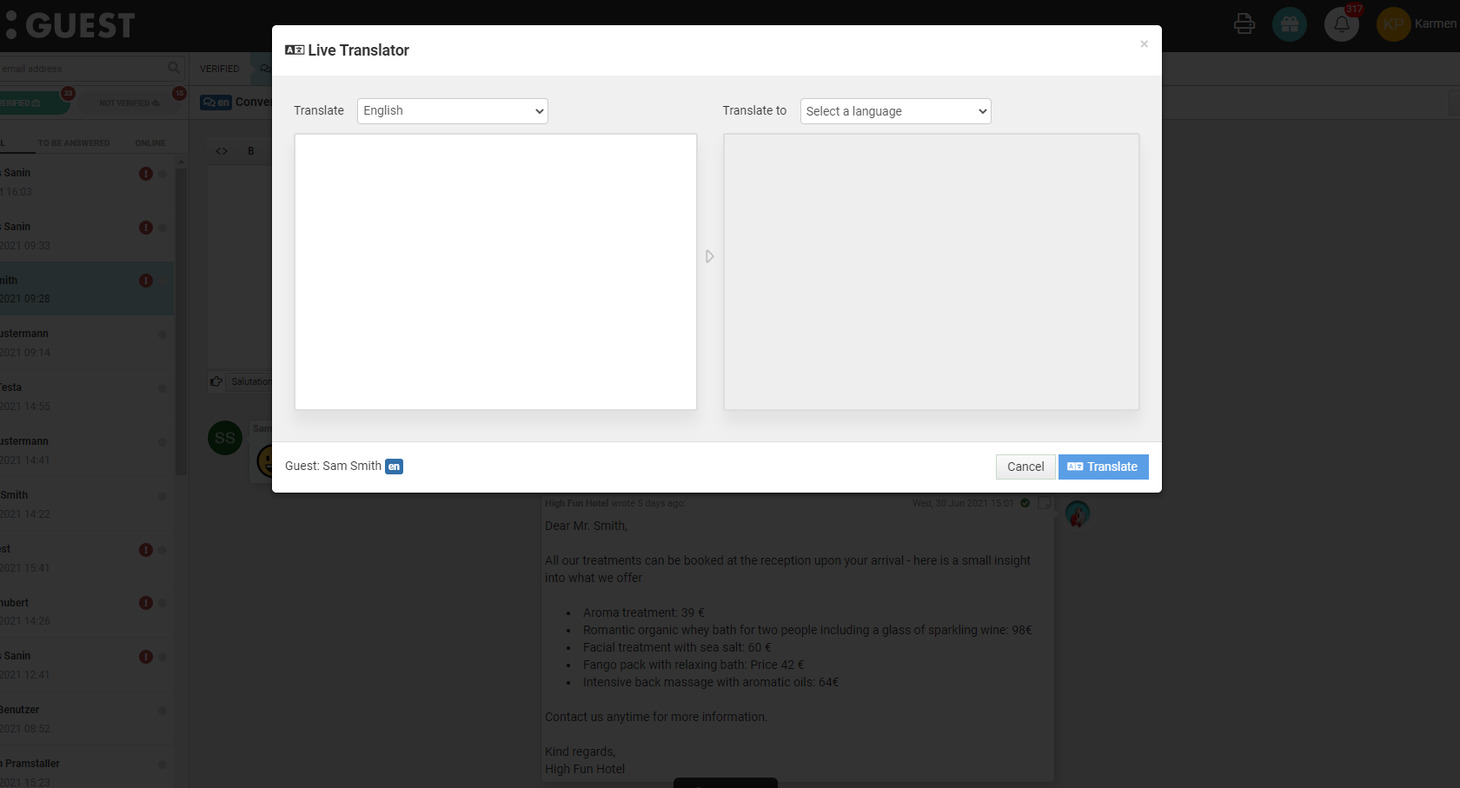Click the alert icon on the 09:28 selected row
Viewport: 1460px width, 788px height.
pyautogui.click(x=146, y=281)
